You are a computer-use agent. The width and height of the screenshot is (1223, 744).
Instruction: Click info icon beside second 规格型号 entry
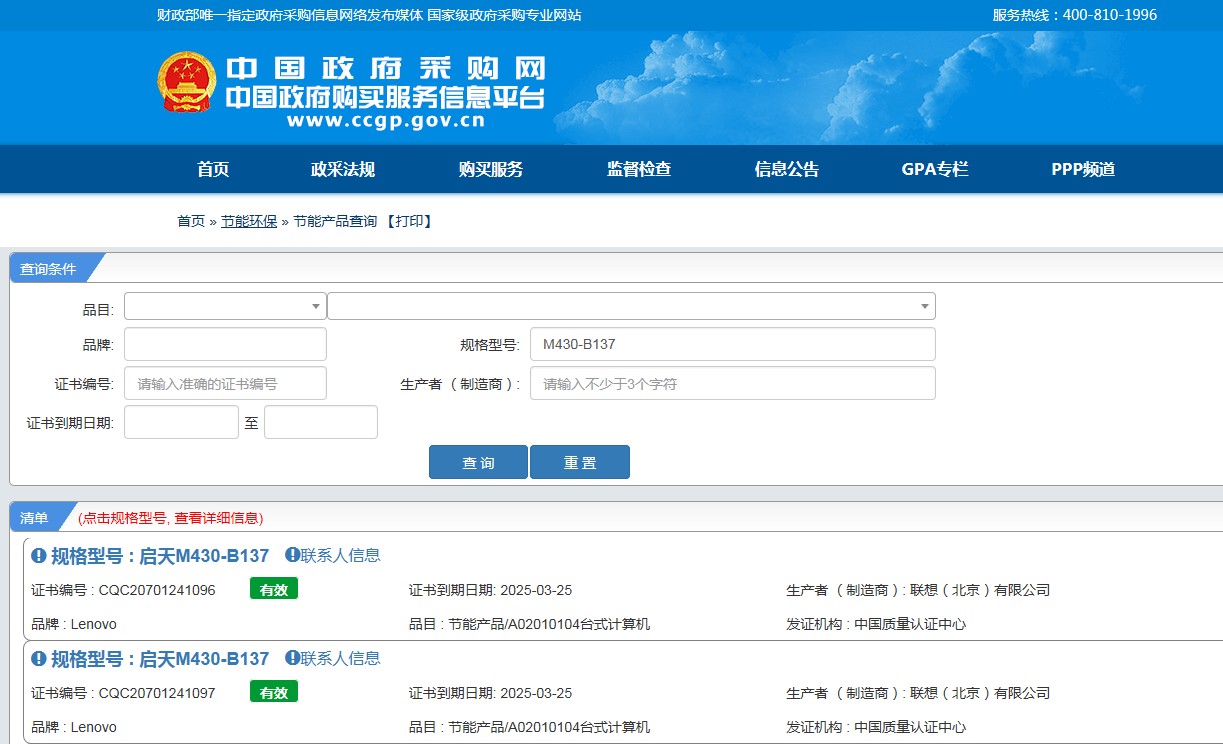click(39, 658)
